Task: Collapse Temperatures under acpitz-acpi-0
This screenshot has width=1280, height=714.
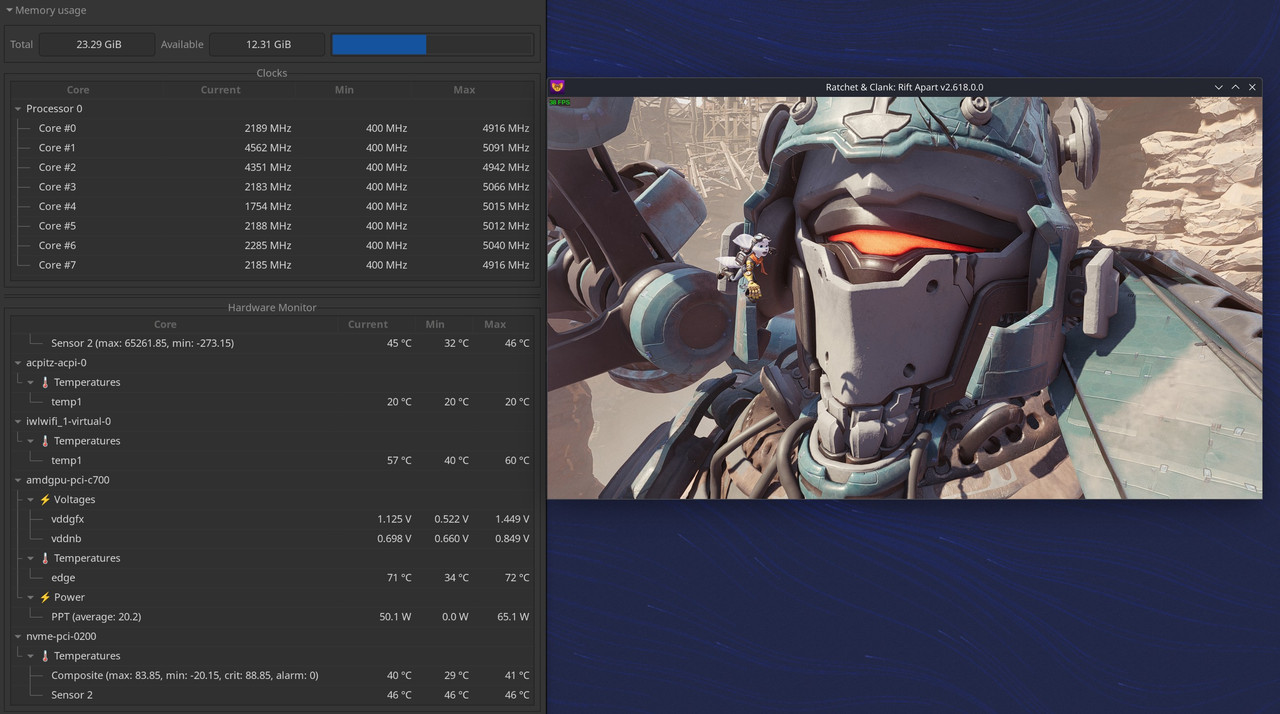Action: point(30,382)
